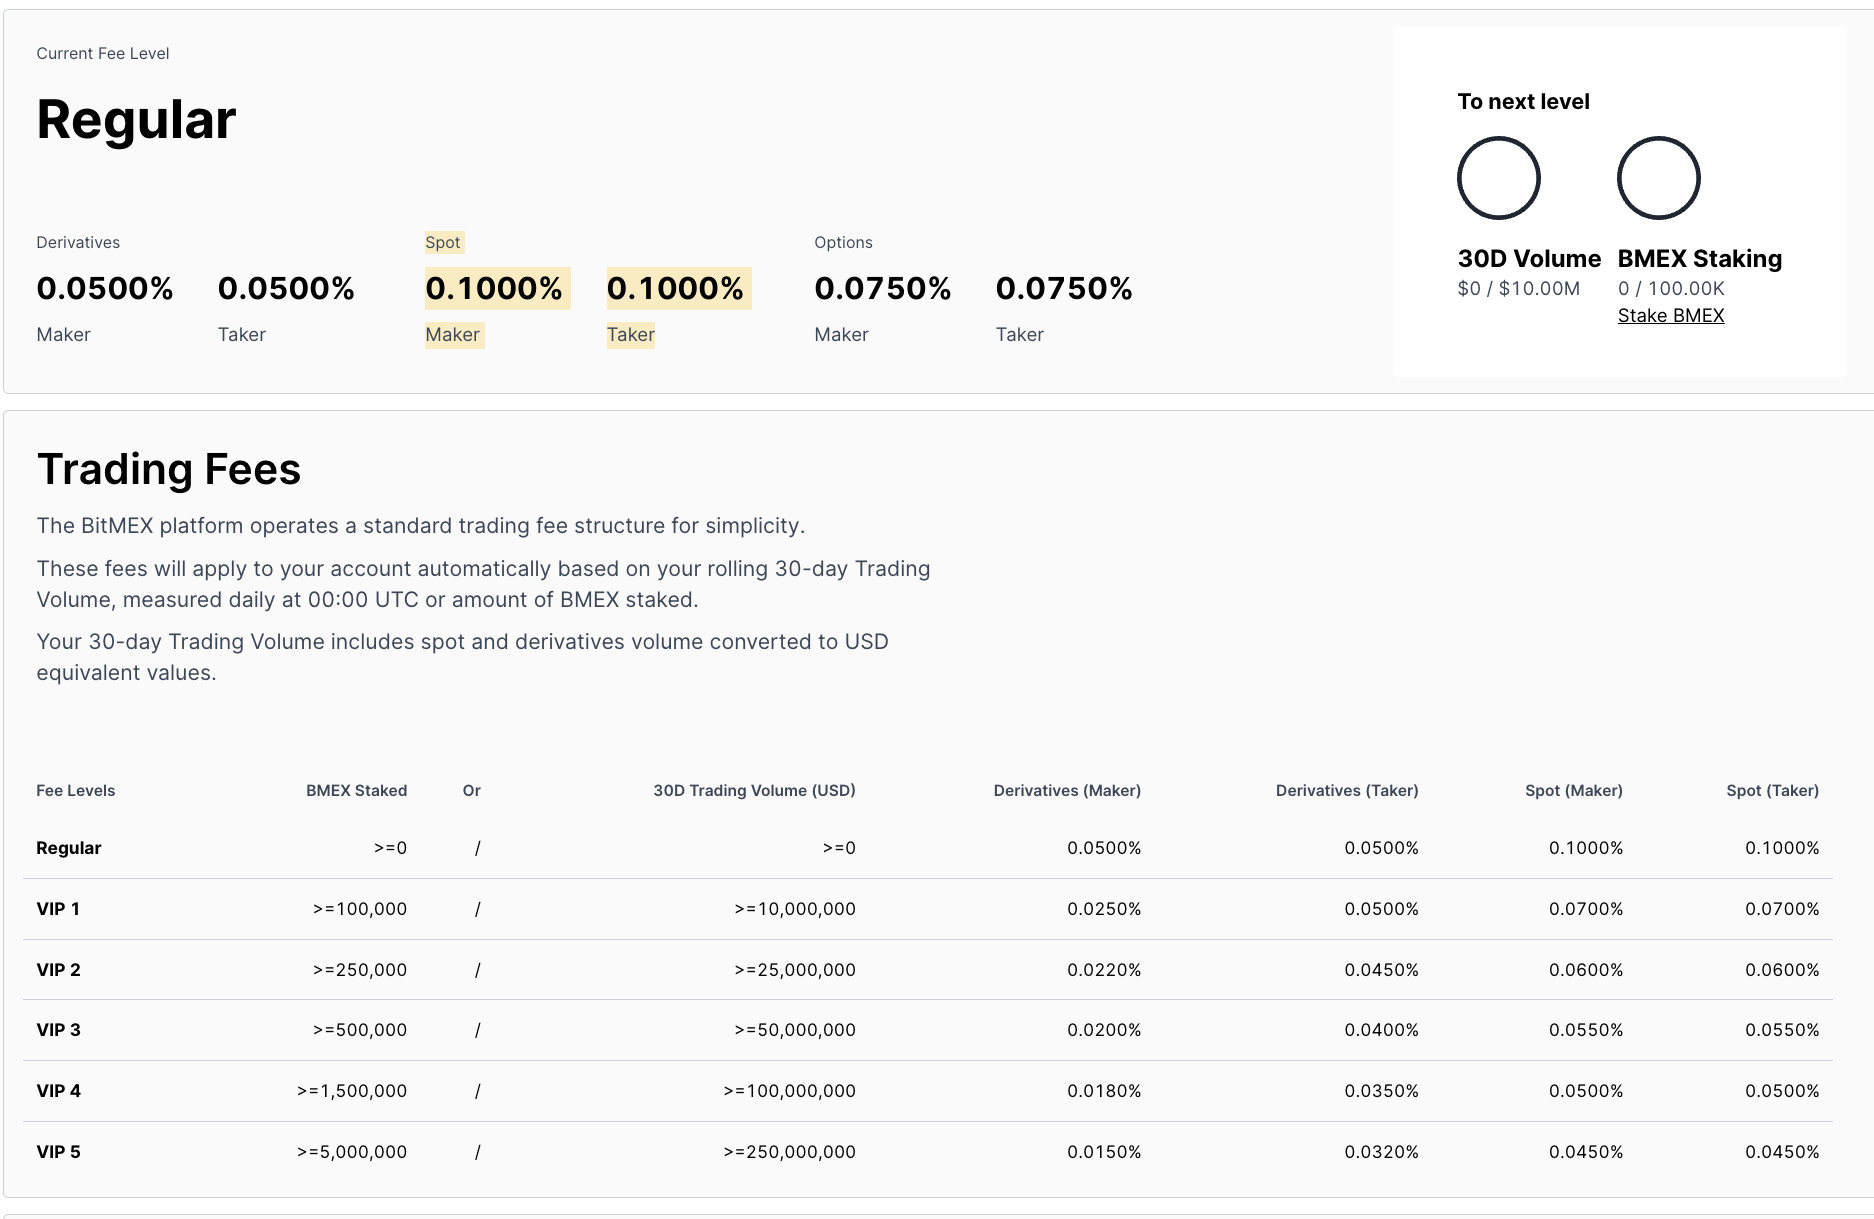Select the "VIP 1" row label

(x=58, y=909)
